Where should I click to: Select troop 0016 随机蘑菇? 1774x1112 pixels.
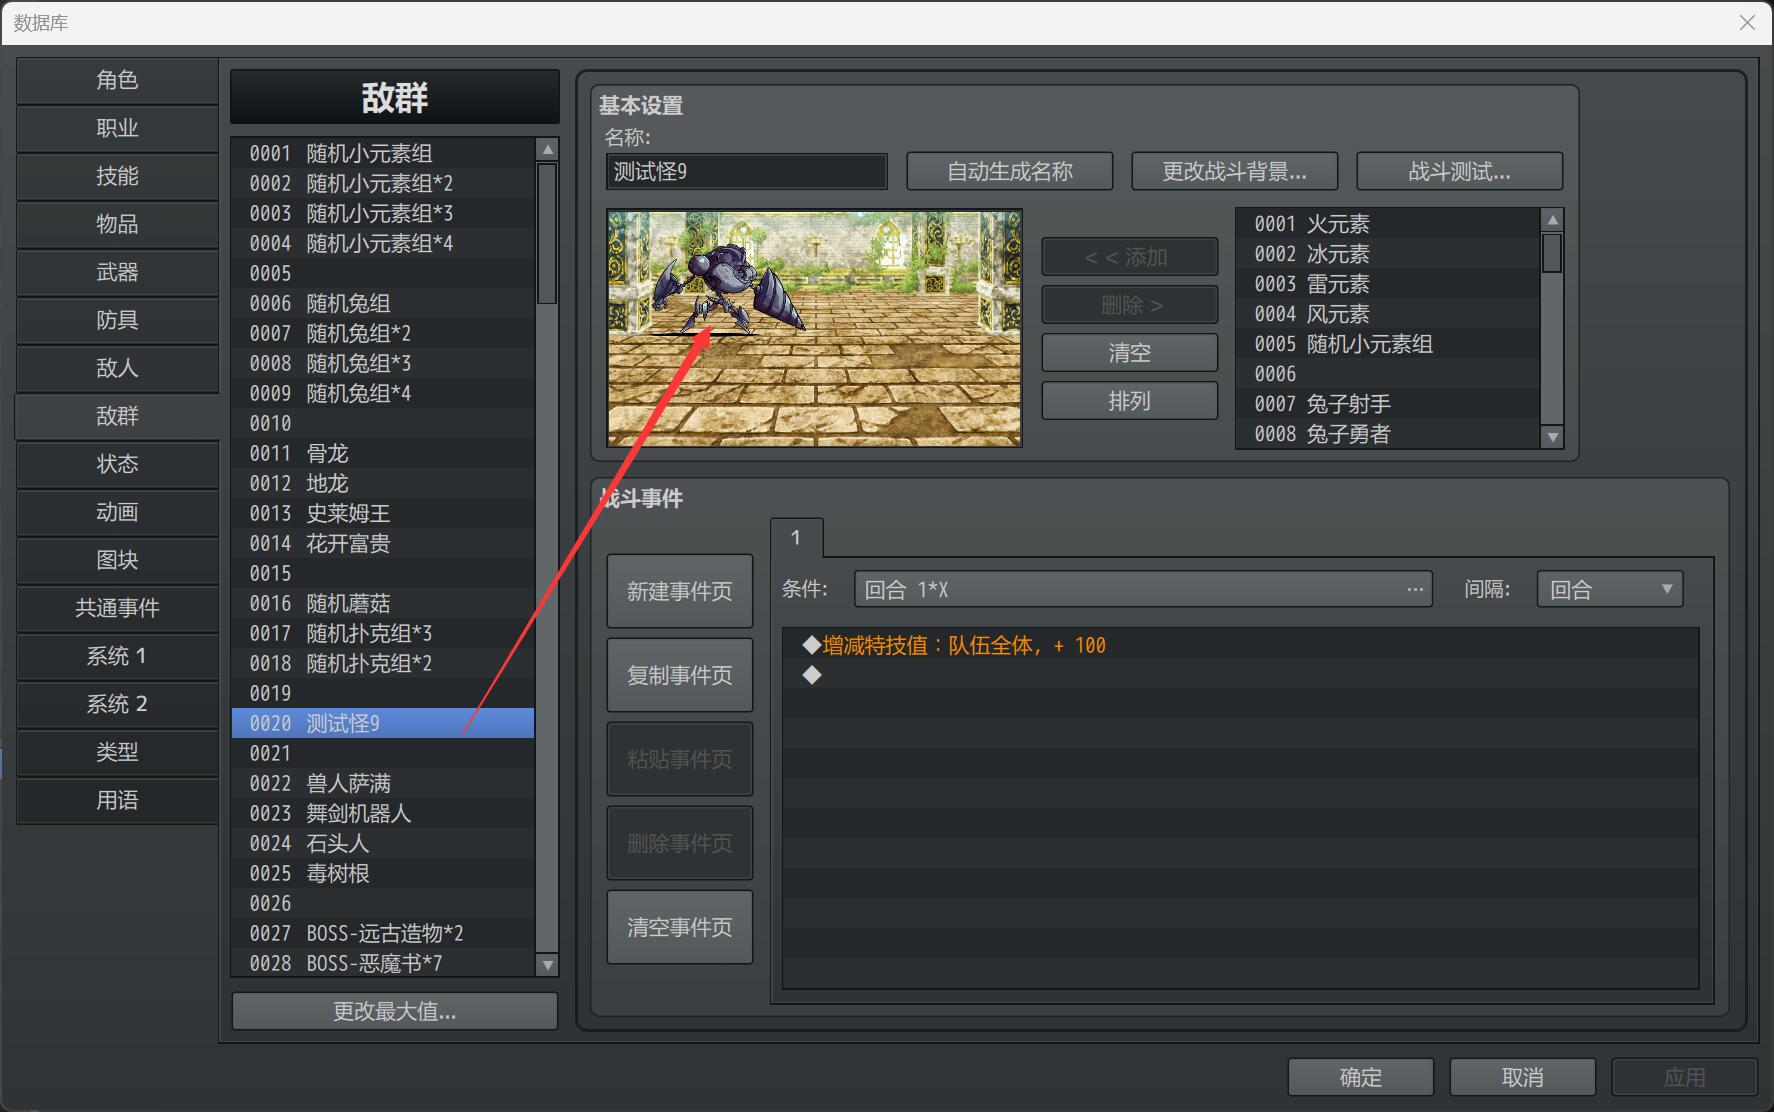click(x=383, y=603)
